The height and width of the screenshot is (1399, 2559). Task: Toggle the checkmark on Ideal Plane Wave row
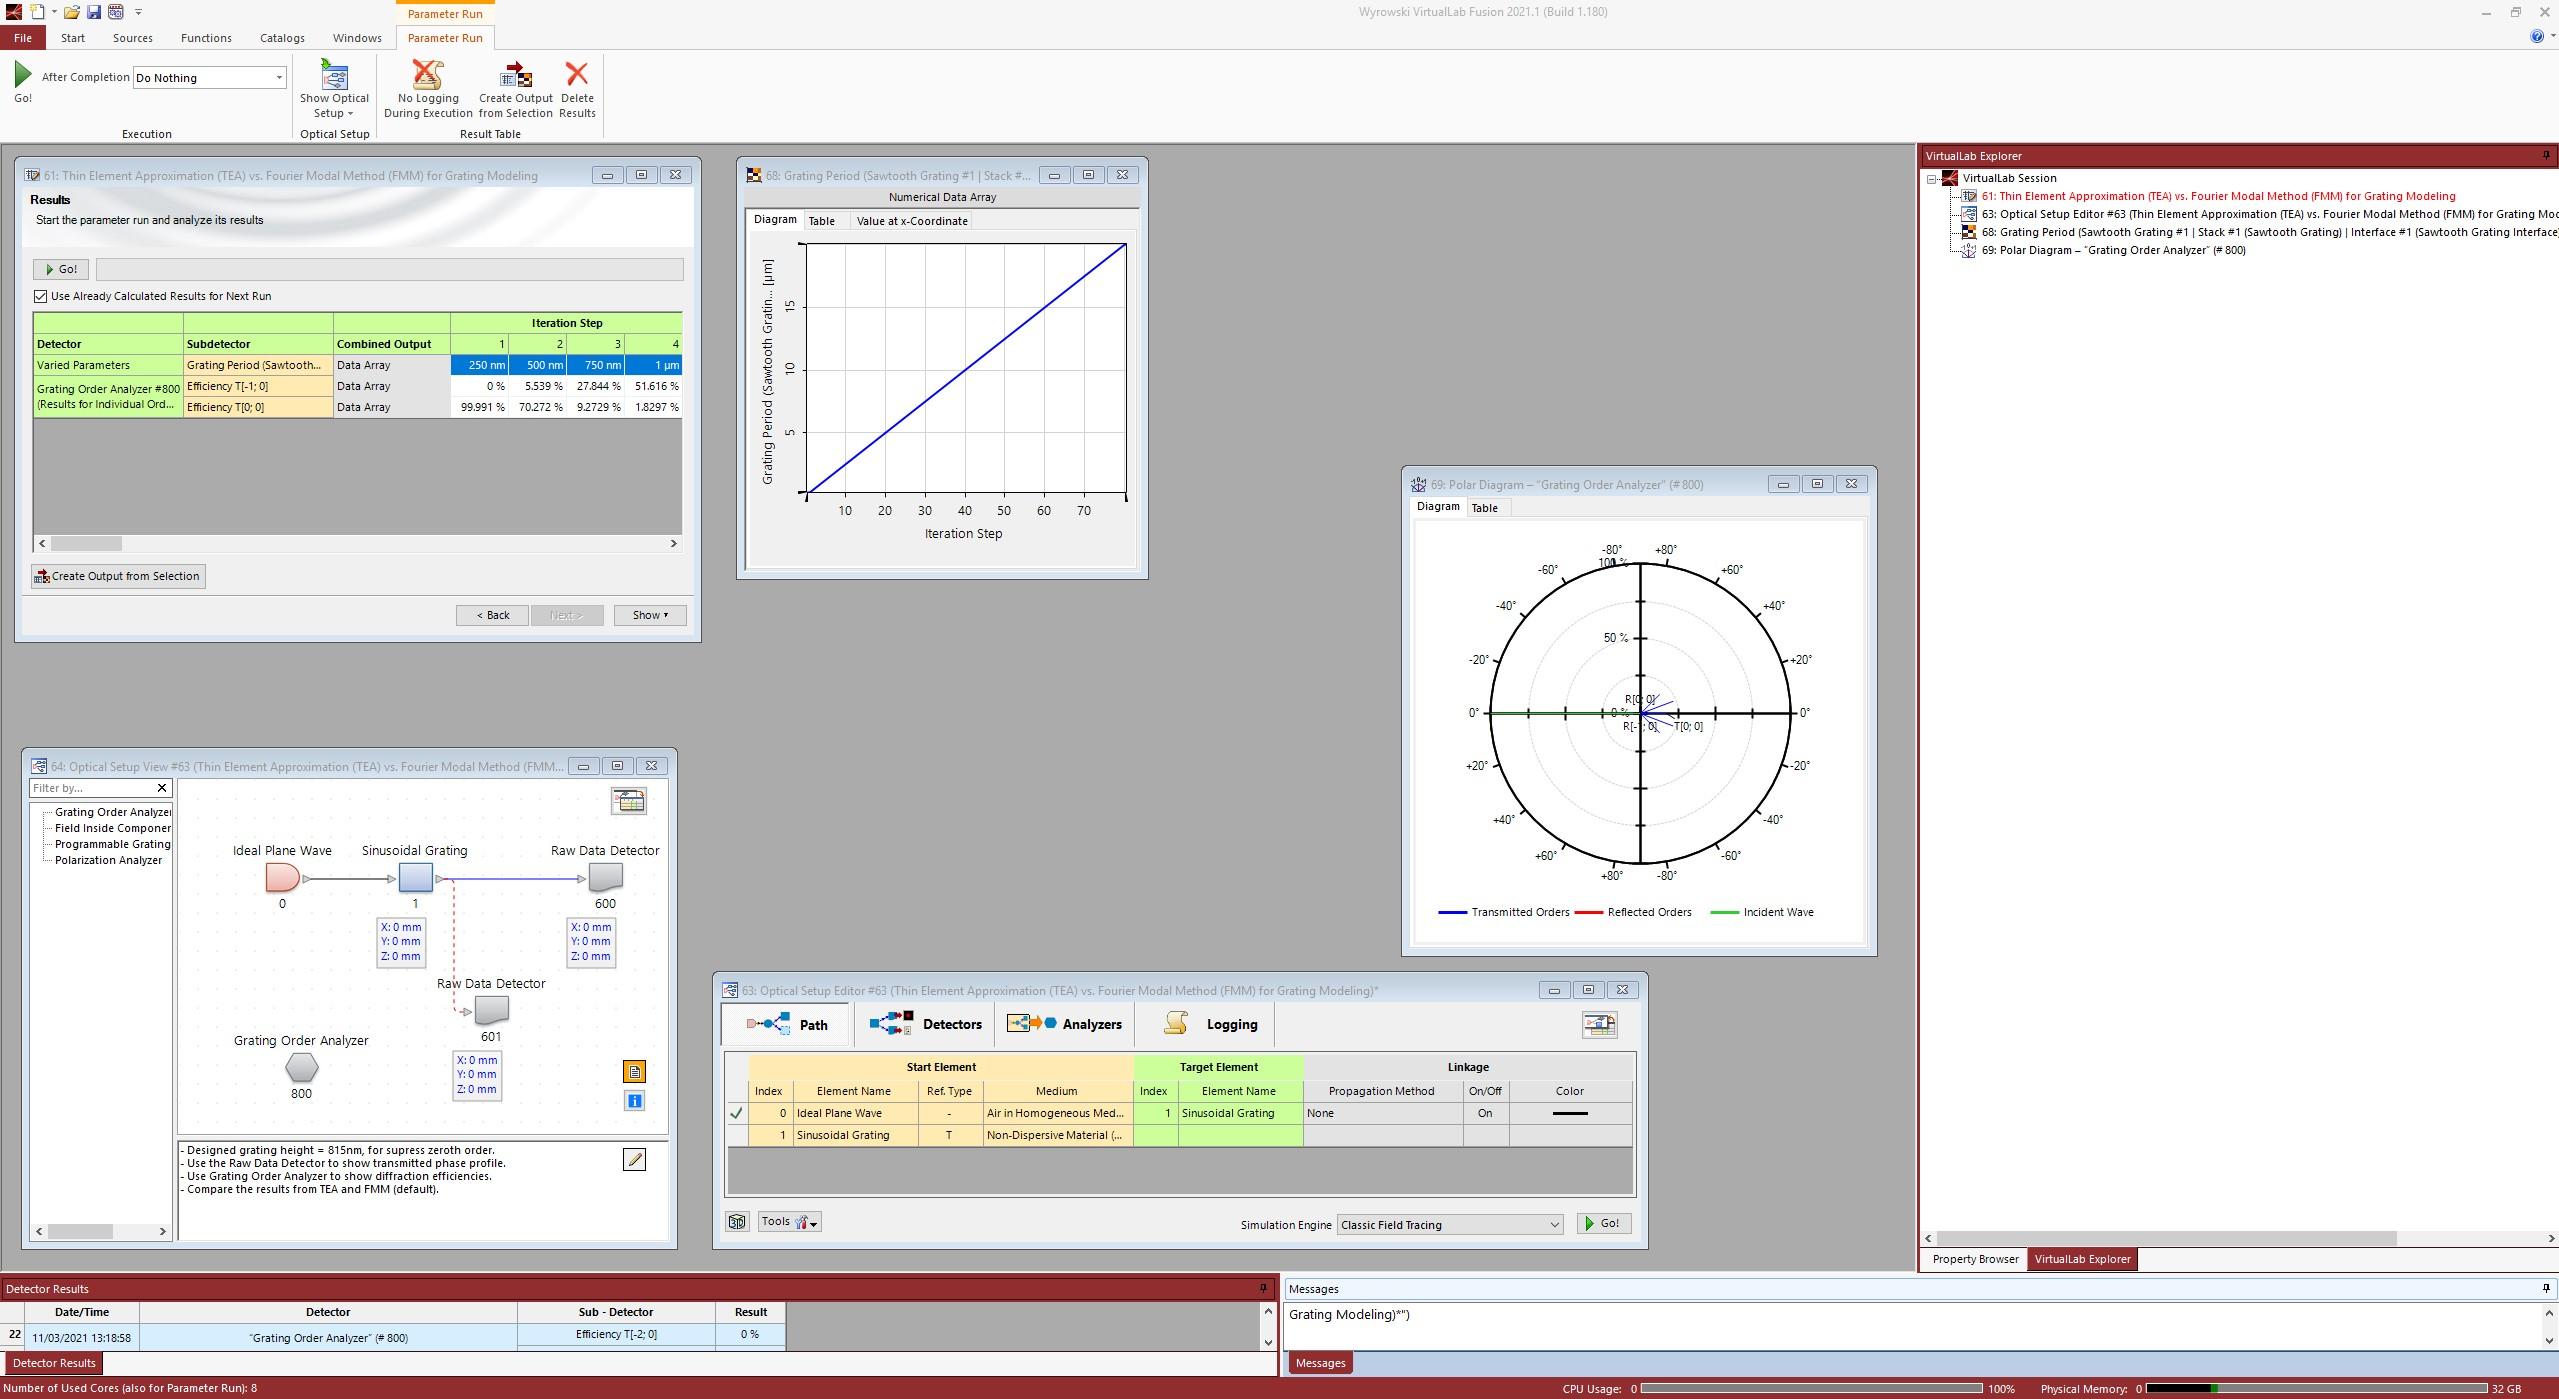click(x=737, y=1113)
